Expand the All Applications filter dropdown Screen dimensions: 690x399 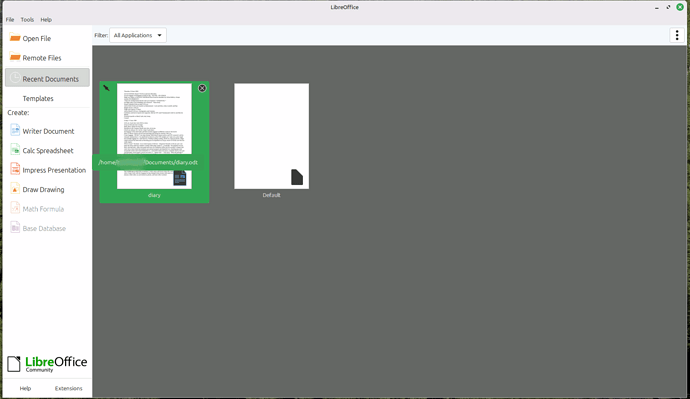(x=138, y=35)
